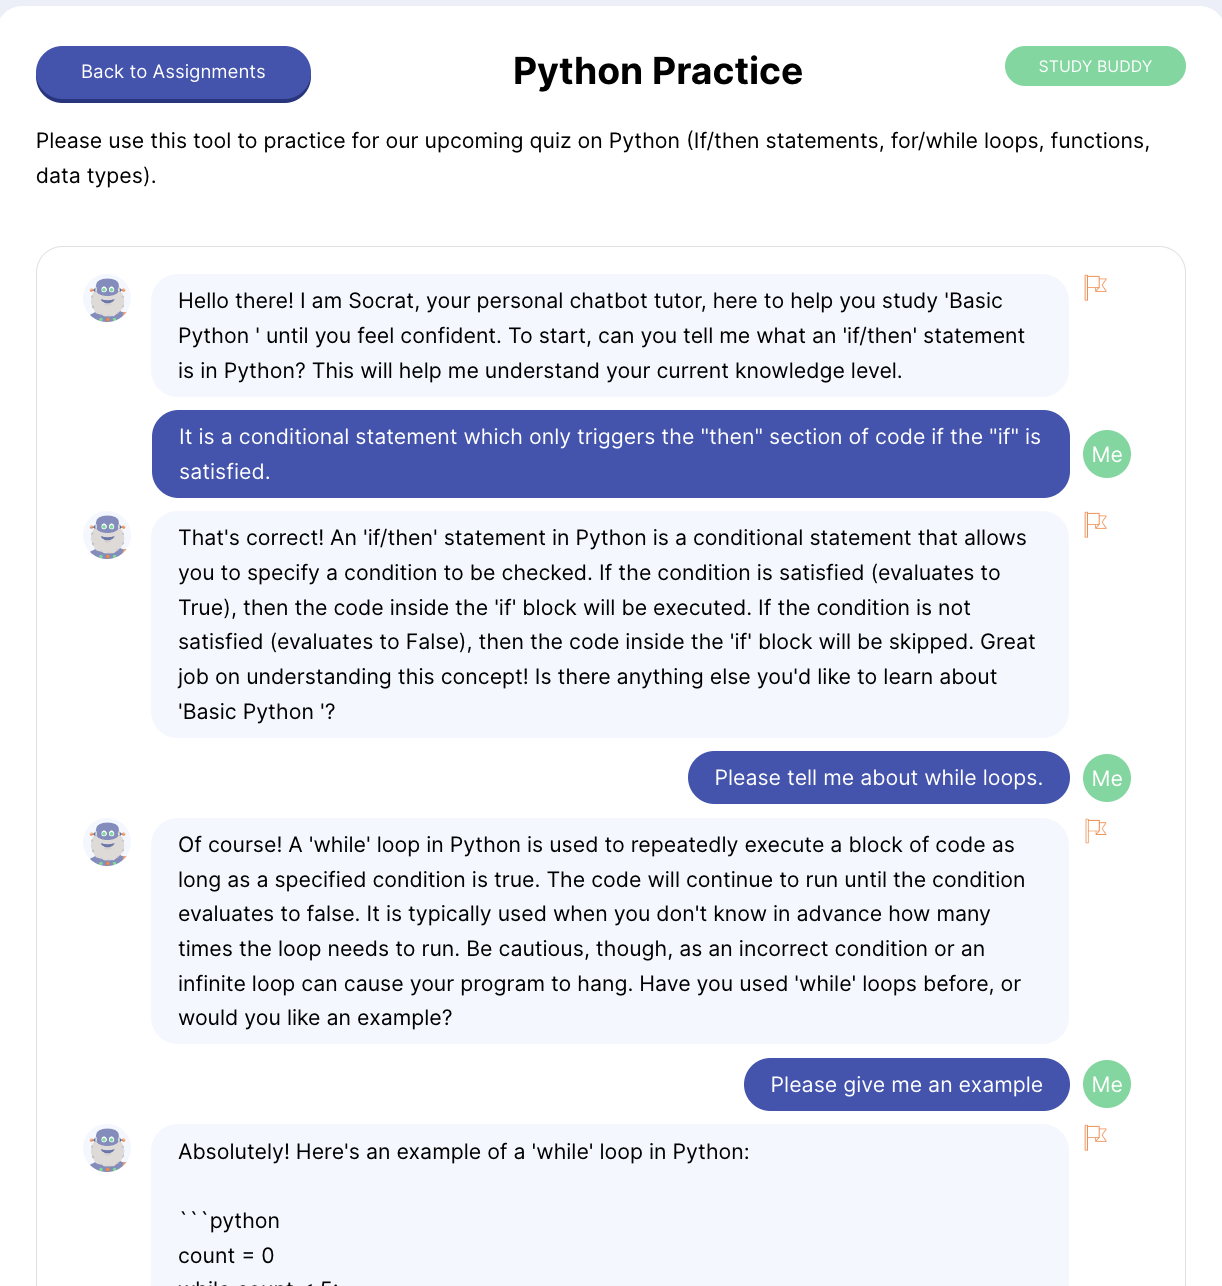1222x1286 pixels.
Task: Flag the while loop example message
Action: (1096, 1137)
